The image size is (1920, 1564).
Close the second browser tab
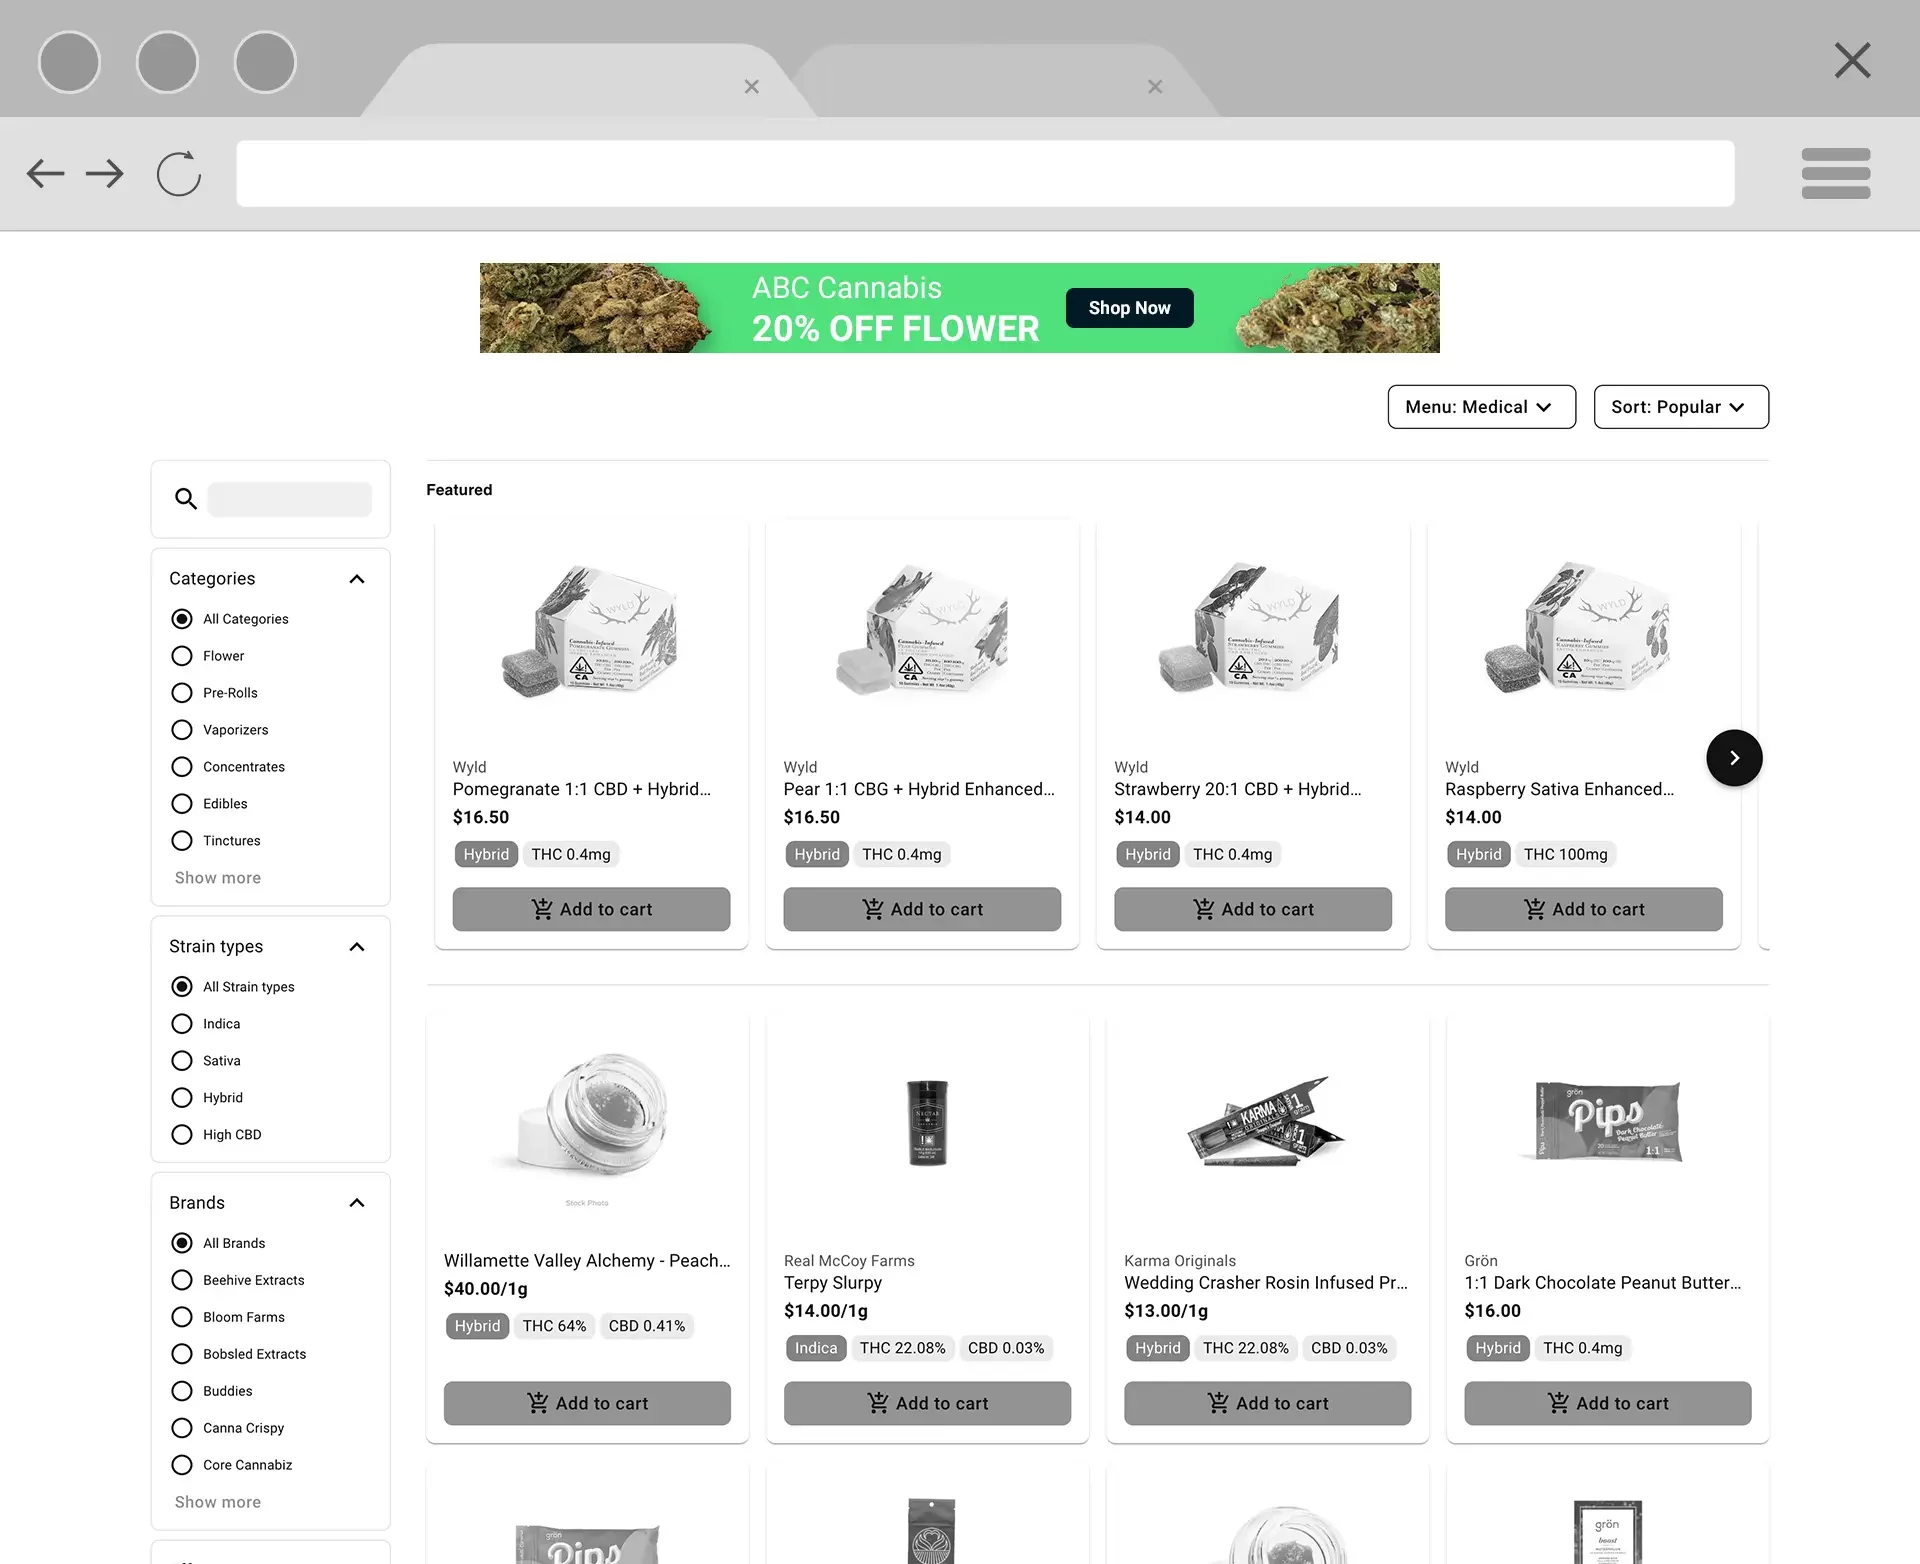(x=1155, y=87)
